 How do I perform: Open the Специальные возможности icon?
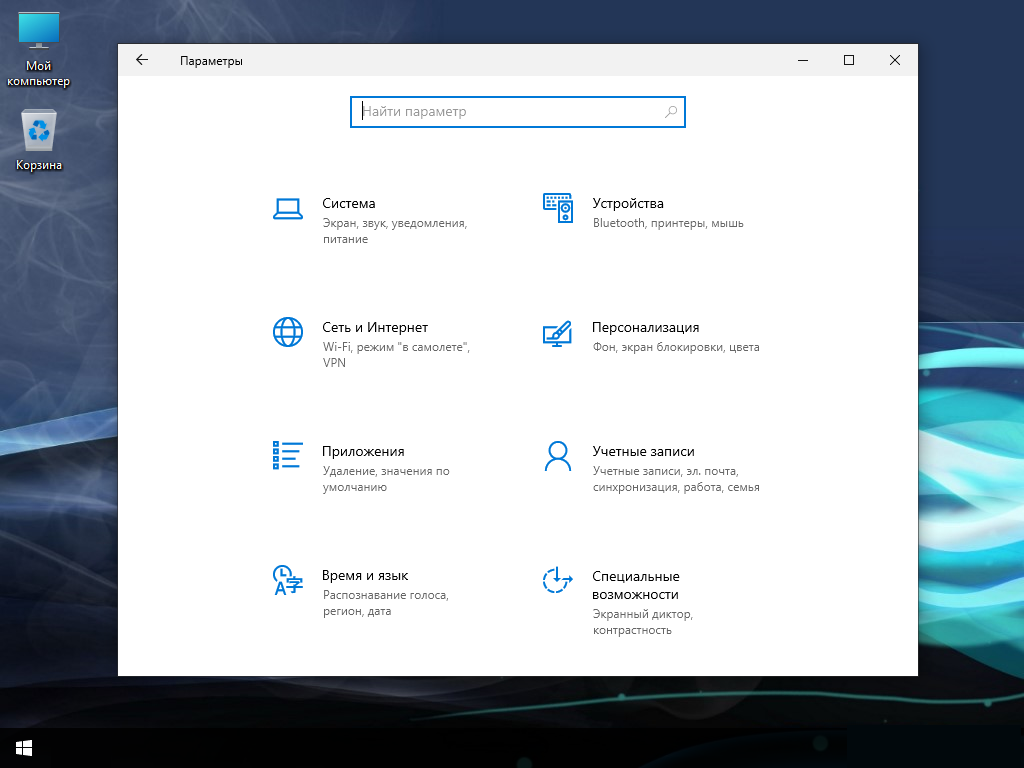click(x=558, y=579)
